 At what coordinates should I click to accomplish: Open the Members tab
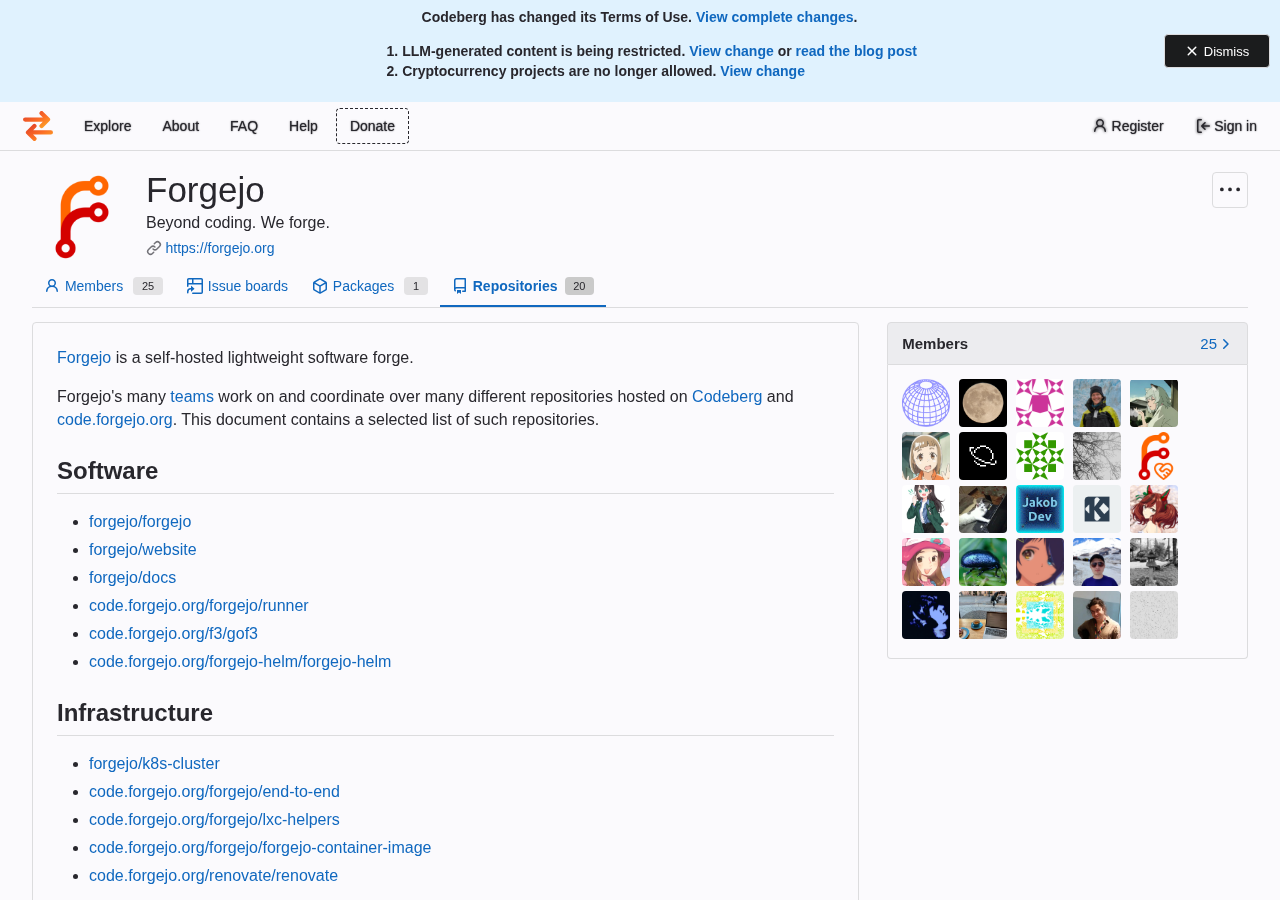(103, 286)
